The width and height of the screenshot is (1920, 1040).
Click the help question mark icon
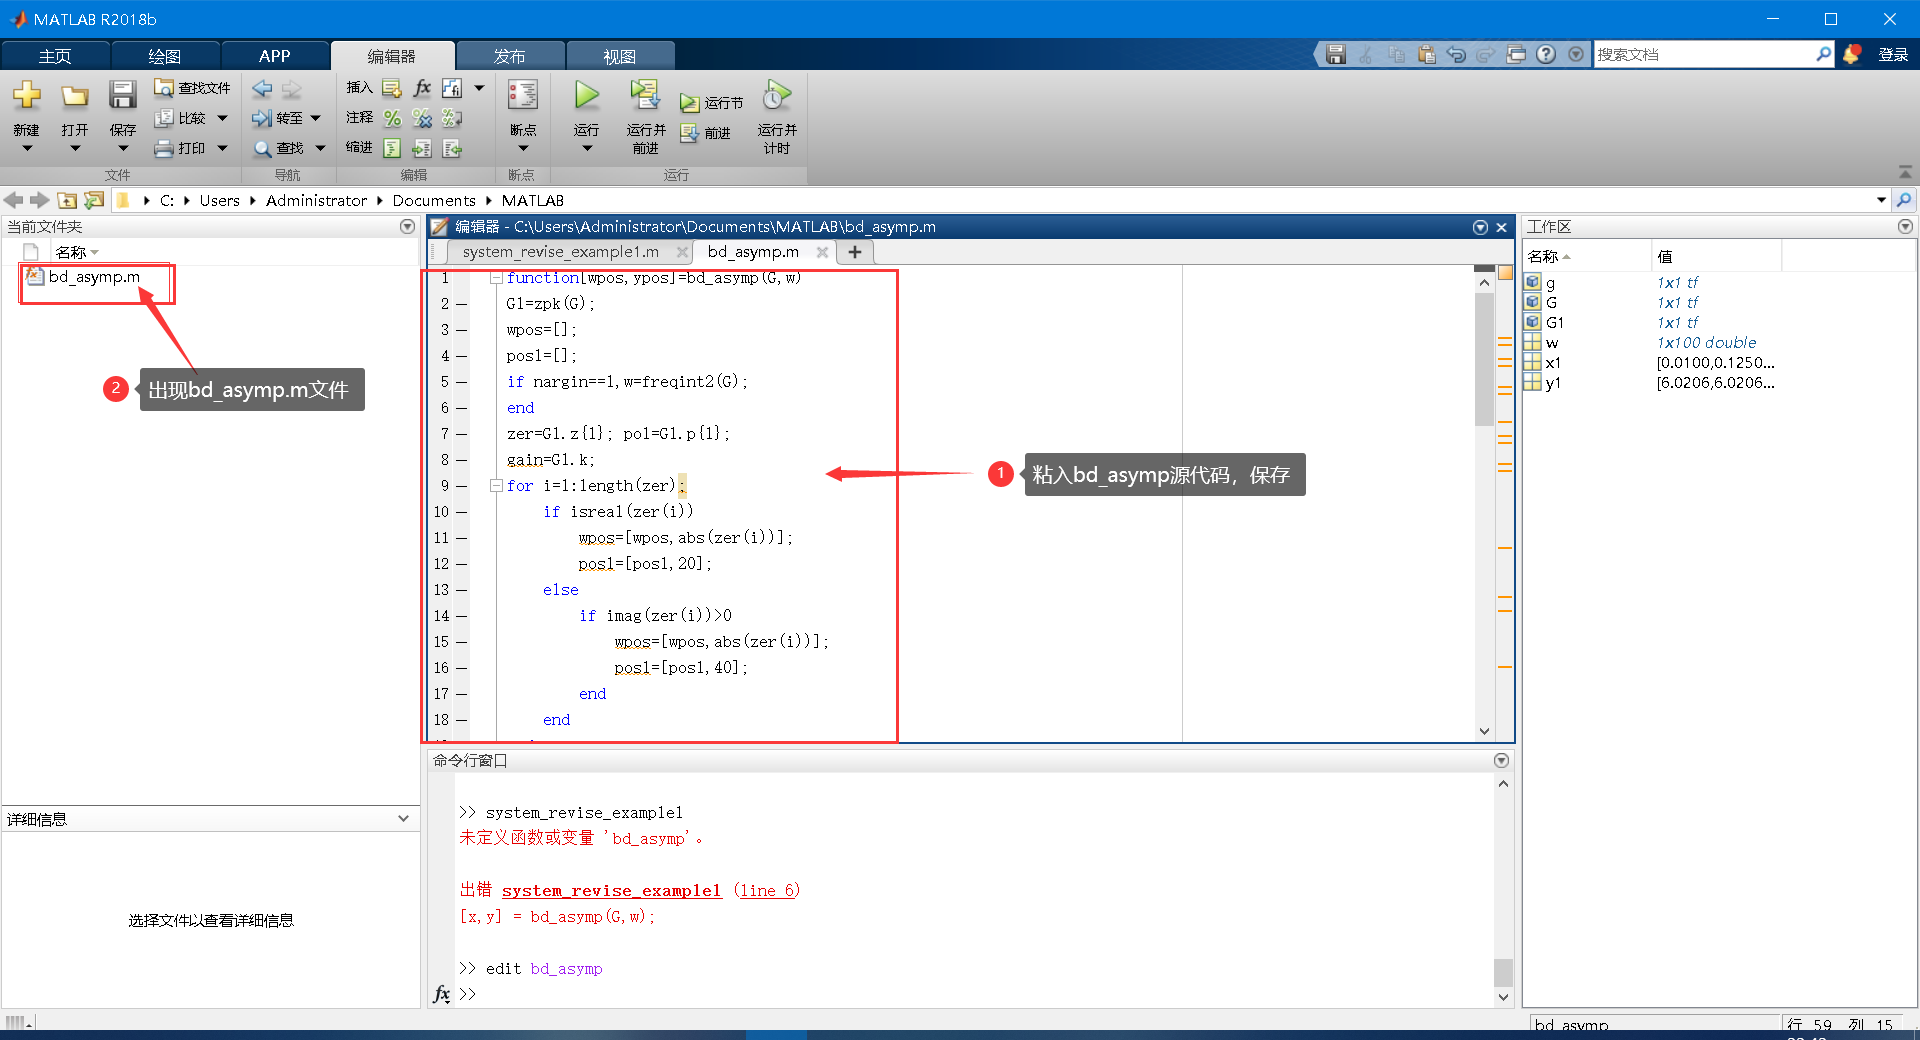point(1546,55)
